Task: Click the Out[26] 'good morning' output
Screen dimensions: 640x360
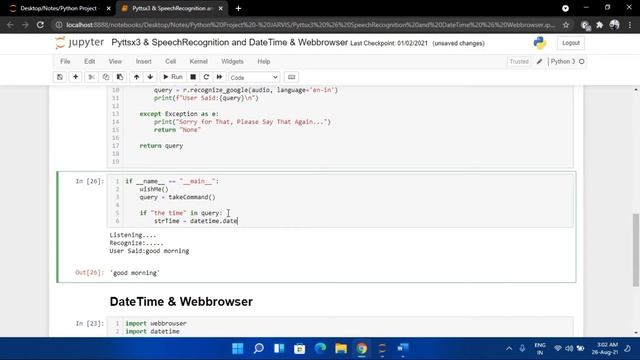Action: [135, 273]
